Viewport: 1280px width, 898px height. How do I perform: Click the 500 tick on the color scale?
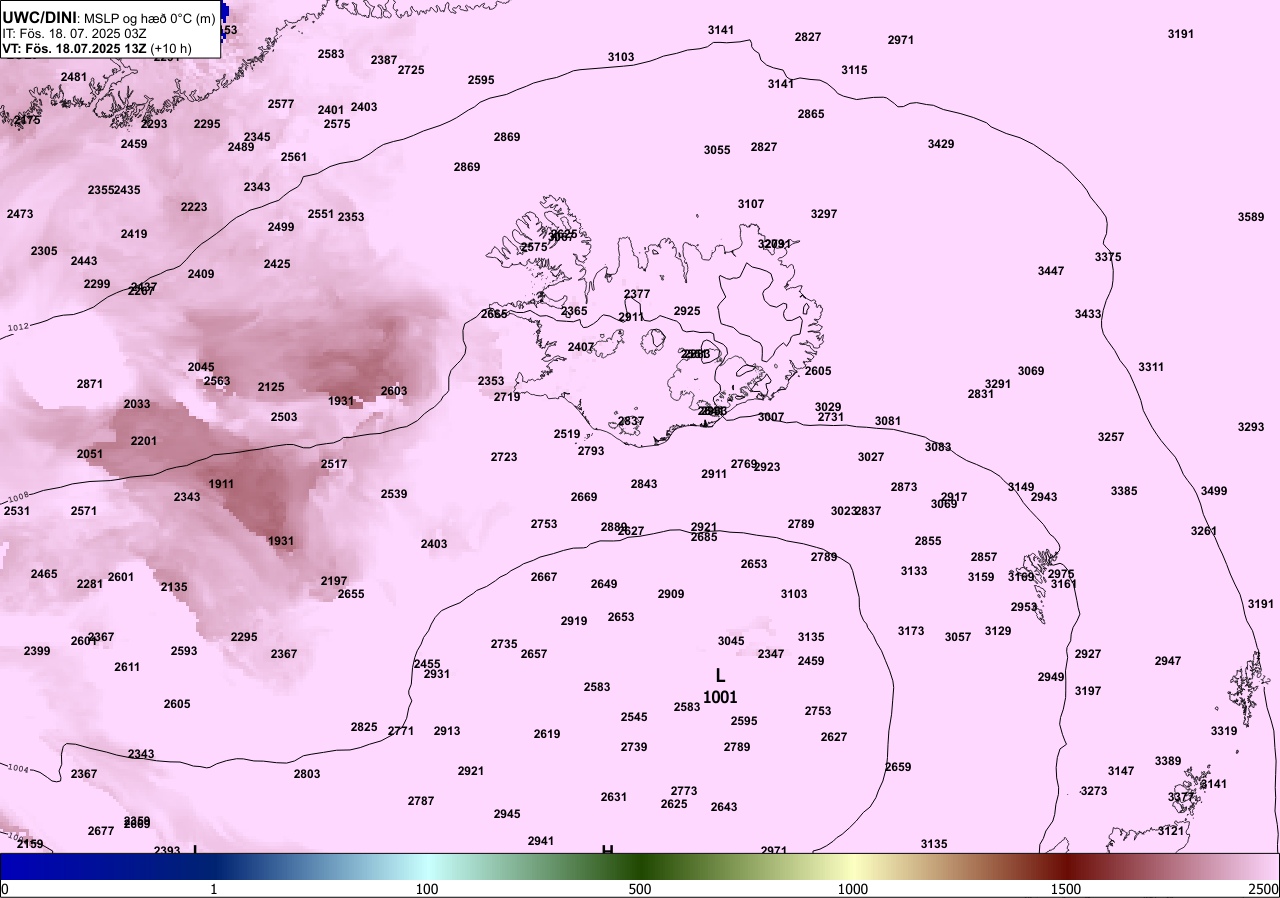pyautogui.click(x=640, y=889)
